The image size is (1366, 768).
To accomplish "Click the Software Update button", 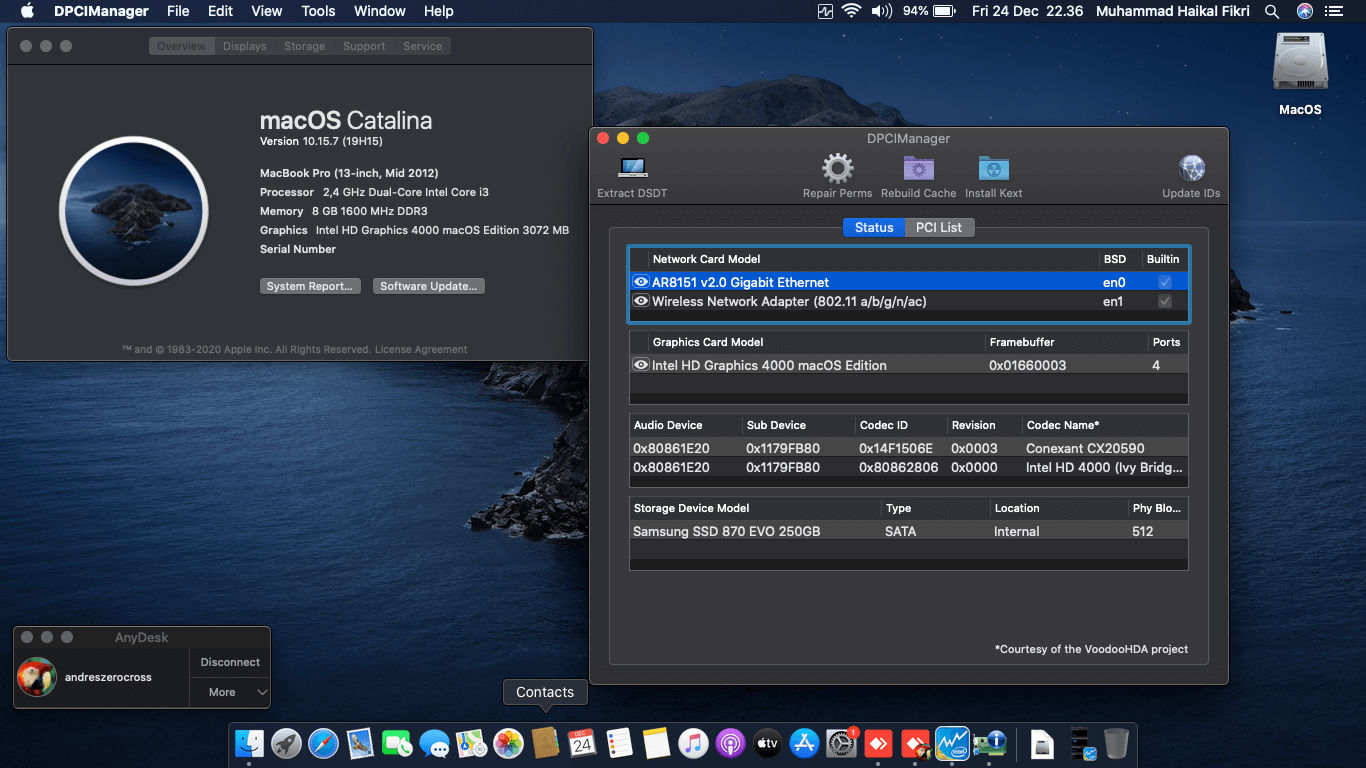I will pyautogui.click(x=429, y=286).
